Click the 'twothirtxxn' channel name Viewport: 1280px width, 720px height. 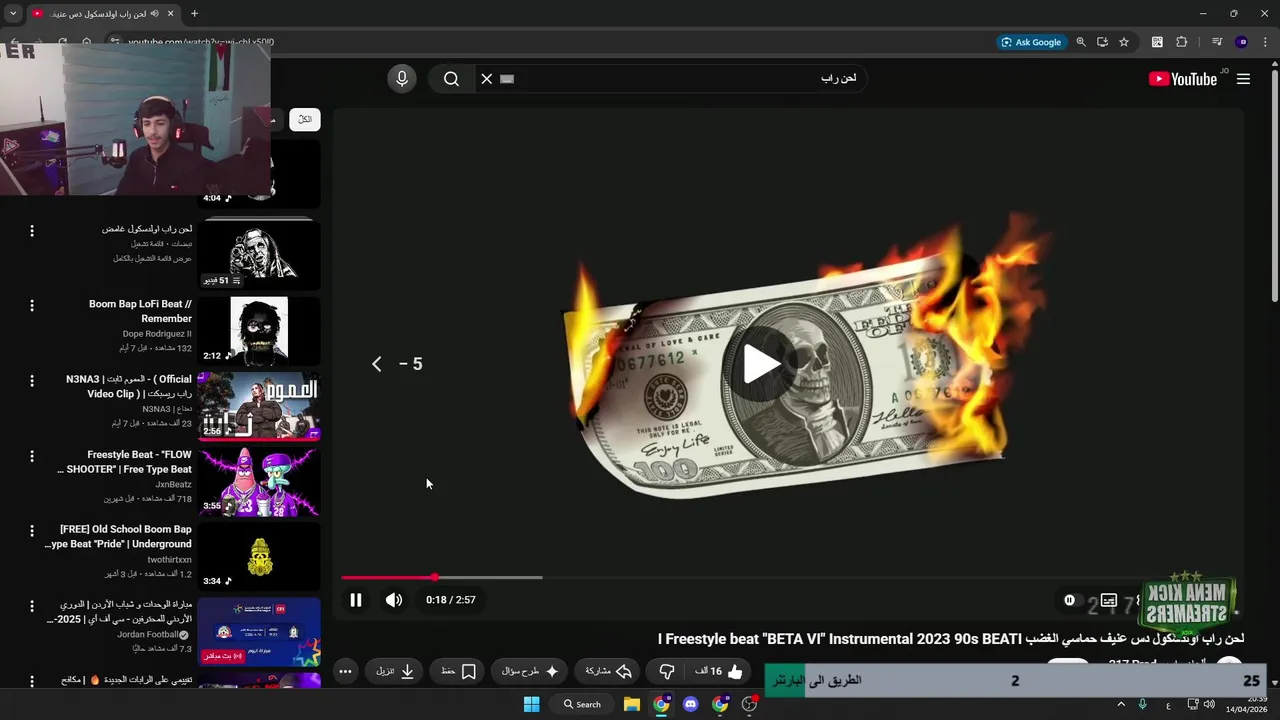pos(169,559)
